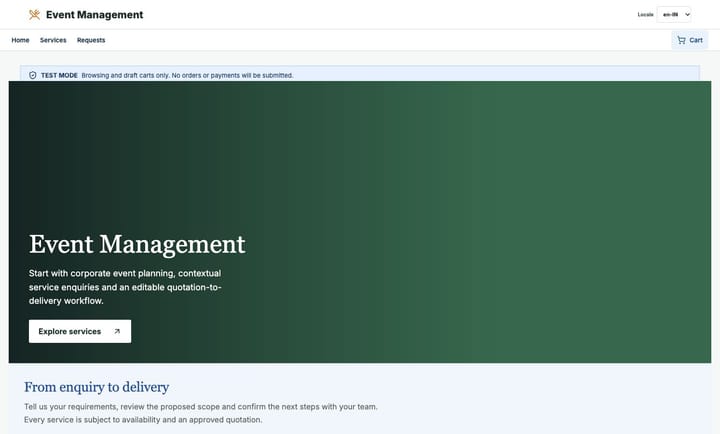Click the 'Browsing and draft carts only' notice text

187,75
